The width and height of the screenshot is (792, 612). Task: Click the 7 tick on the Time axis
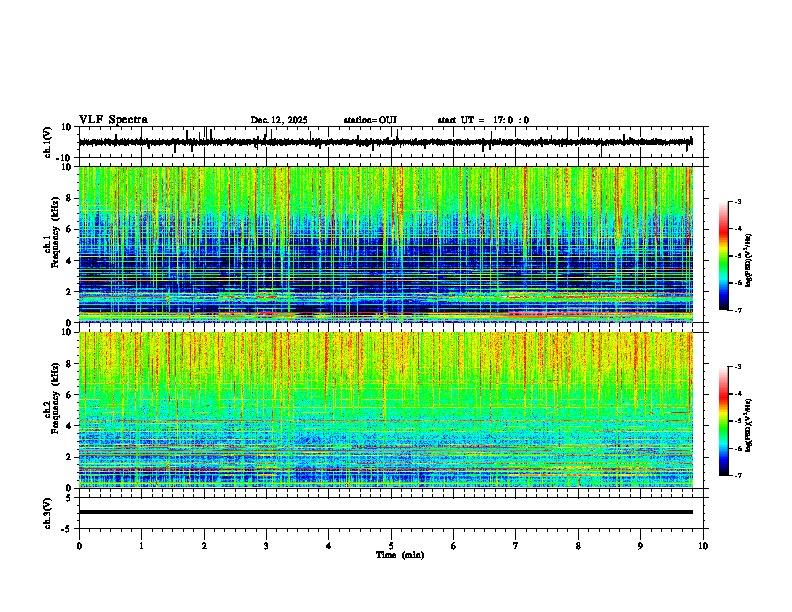(x=516, y=546)
